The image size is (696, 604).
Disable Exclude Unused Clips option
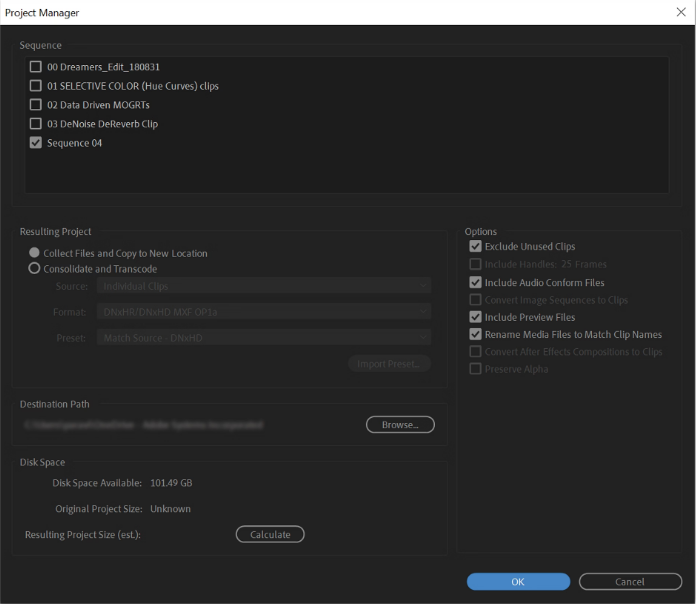[476, 246]
